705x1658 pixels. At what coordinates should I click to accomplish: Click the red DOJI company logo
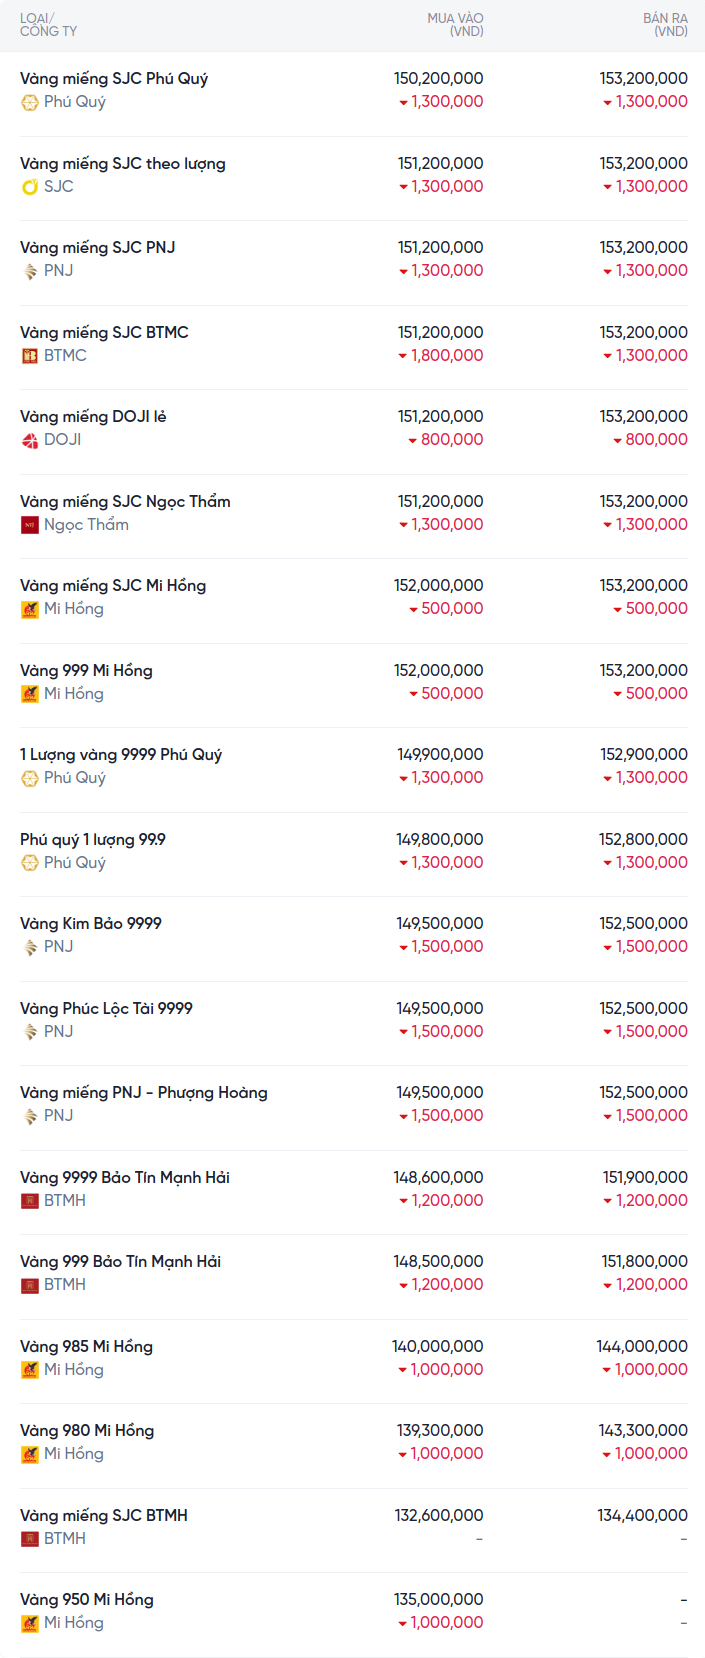point(30,440)
